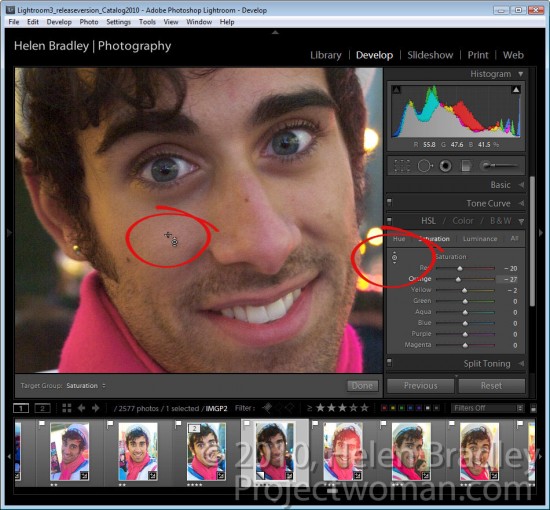The height and width of the screenshot is (510, 550).
Task: Toggle the Split Toning panel switch
Action: [389, 362]
